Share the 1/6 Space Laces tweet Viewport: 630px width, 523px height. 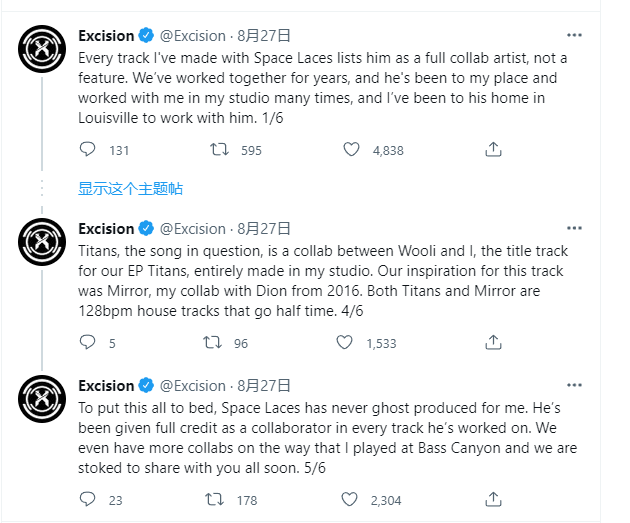[493, 149]
